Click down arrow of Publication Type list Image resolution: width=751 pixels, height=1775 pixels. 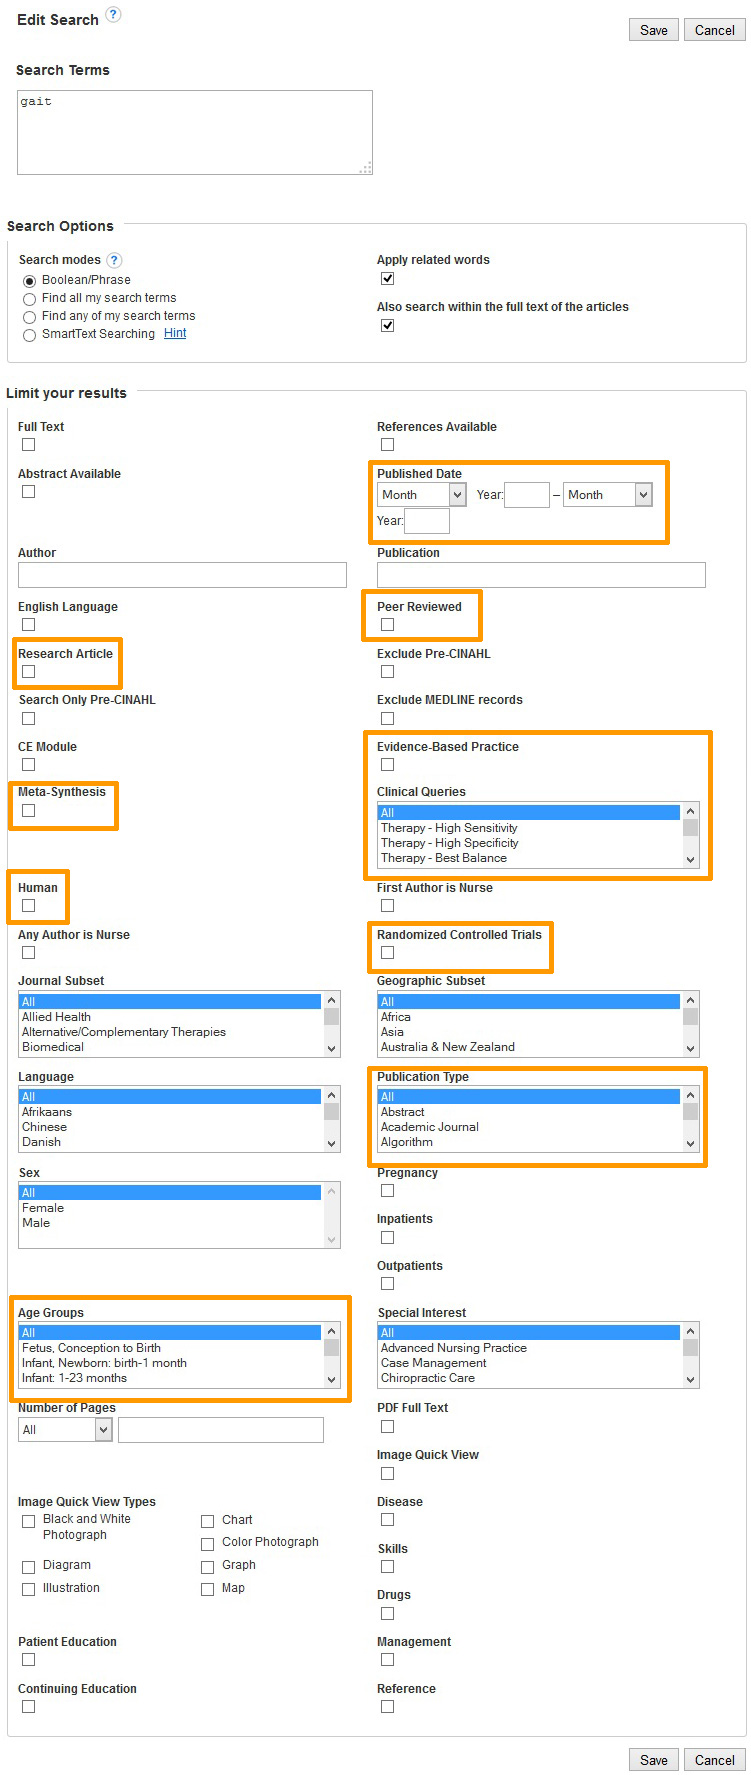click(690, 1143)
